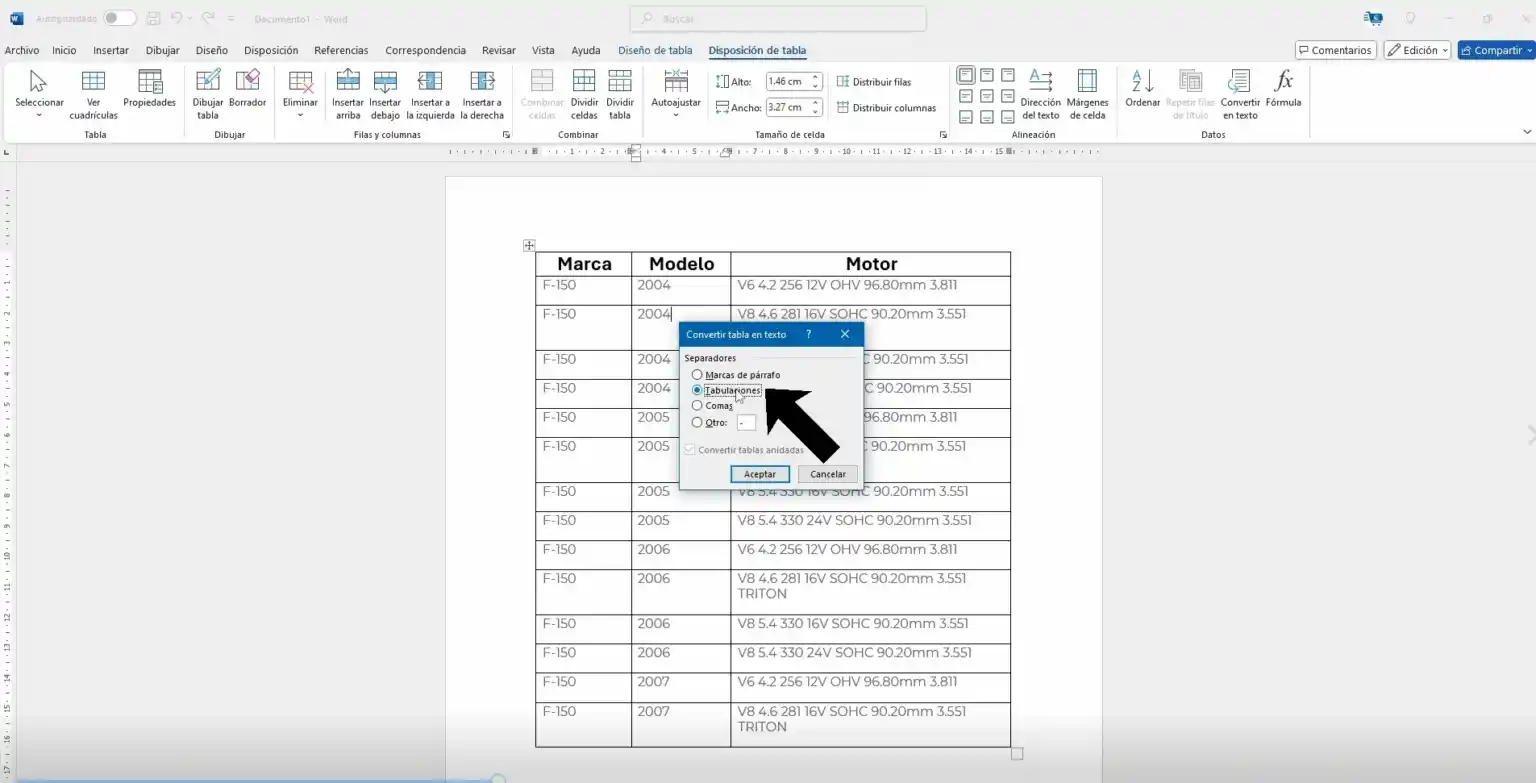Image resolution: width=1536 pixels, height=783 pixels.
Task: Click the table move handle
Action: click(529, 245)
